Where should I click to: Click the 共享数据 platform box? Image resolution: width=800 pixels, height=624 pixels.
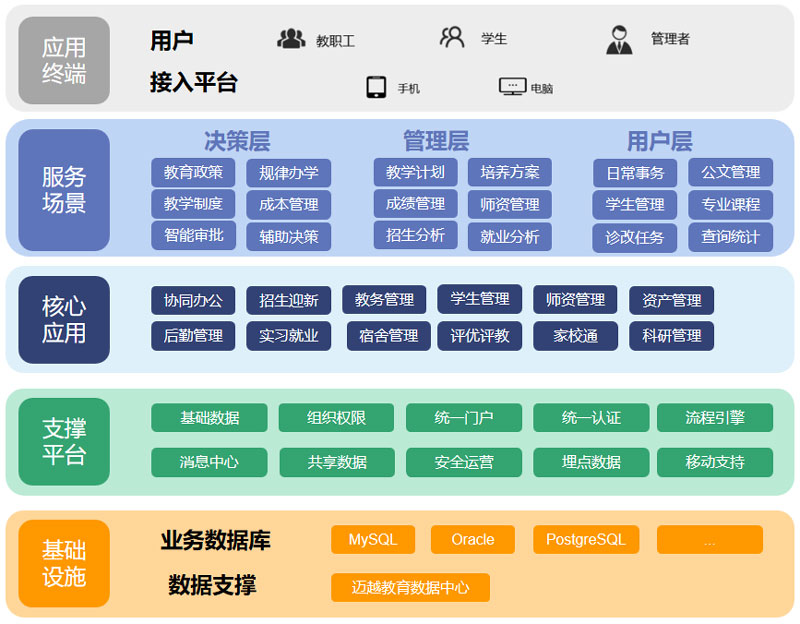[337, 462]
